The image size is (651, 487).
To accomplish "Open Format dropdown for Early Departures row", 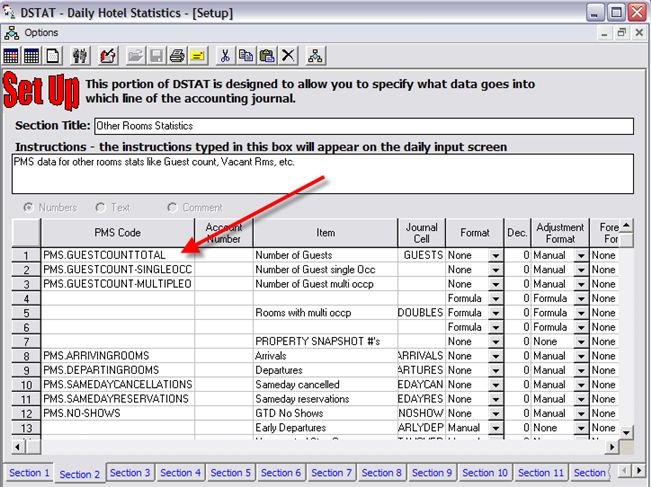I will pos(495,428).
